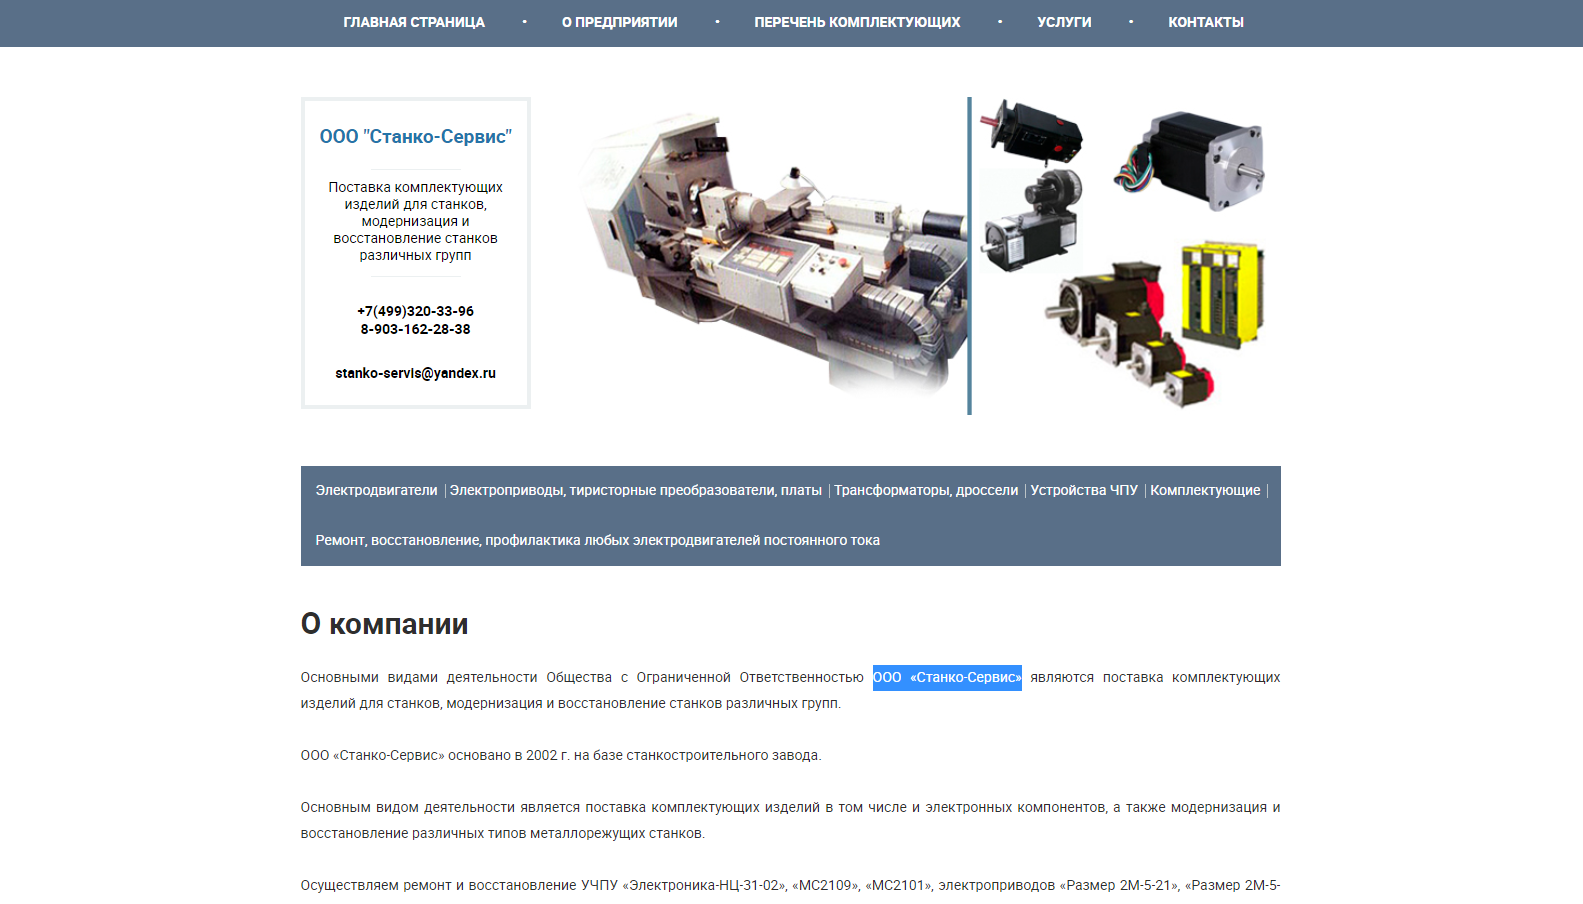Click the lathe machine banner image
1583x904 pixels.
(x=772, y=255)
